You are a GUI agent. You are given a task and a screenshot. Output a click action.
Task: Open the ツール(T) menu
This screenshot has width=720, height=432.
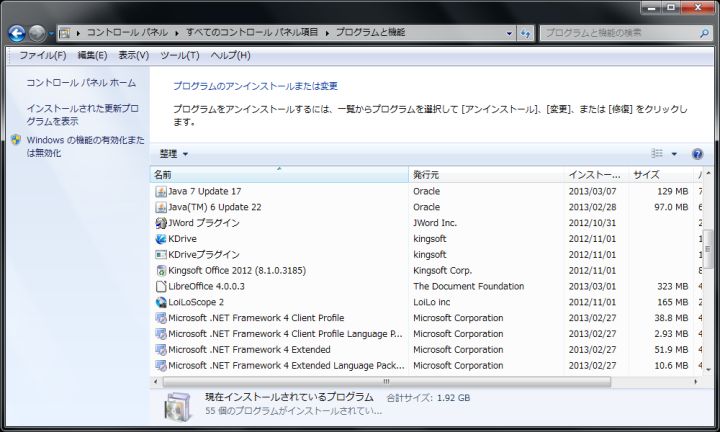pyautogui.click(x=180, y=55)
